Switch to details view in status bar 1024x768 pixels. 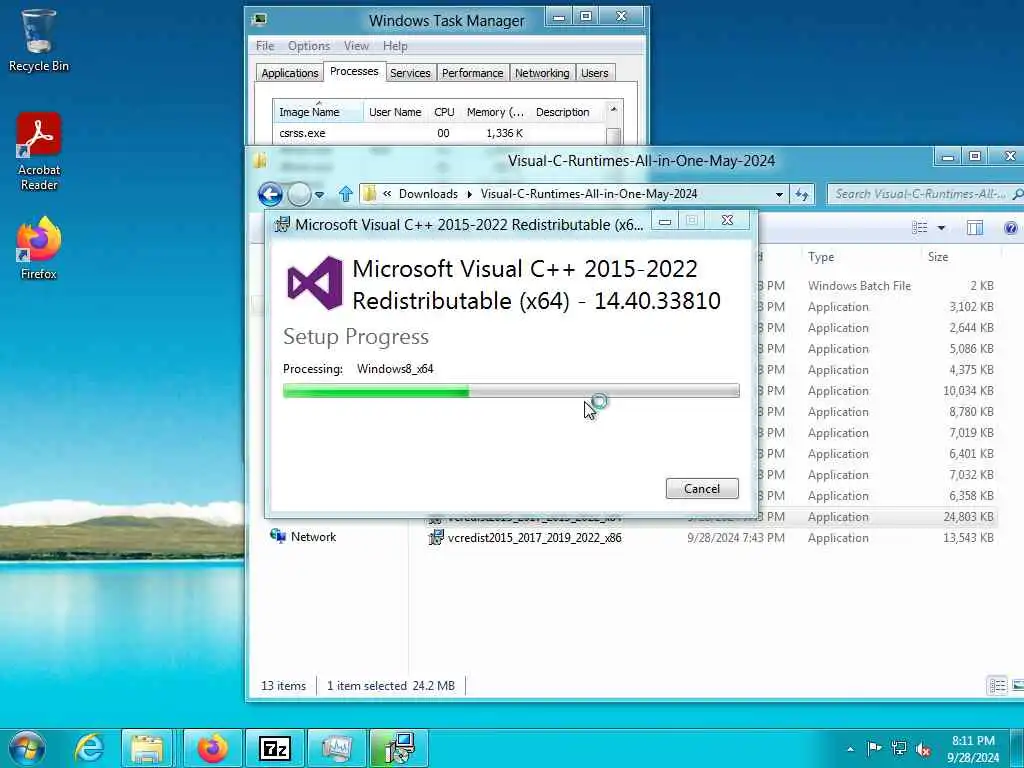coord(997,685)
